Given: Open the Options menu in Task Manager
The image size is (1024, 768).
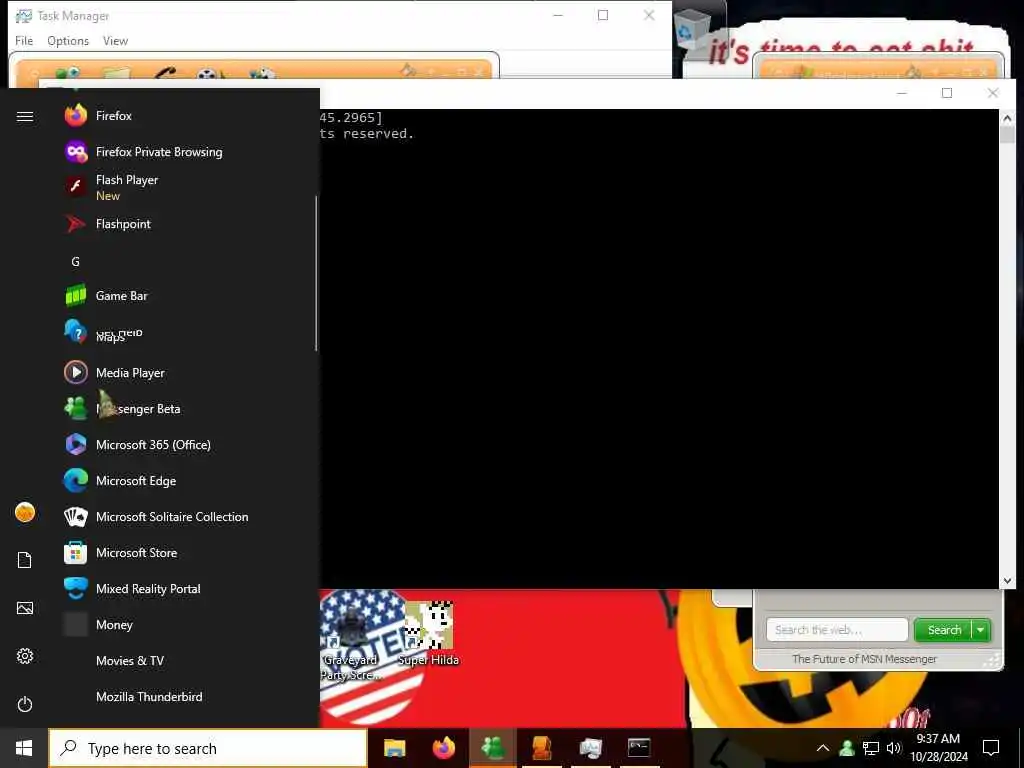Looking at the screenshot, I should pyautogui.click(x=68, y=40).
